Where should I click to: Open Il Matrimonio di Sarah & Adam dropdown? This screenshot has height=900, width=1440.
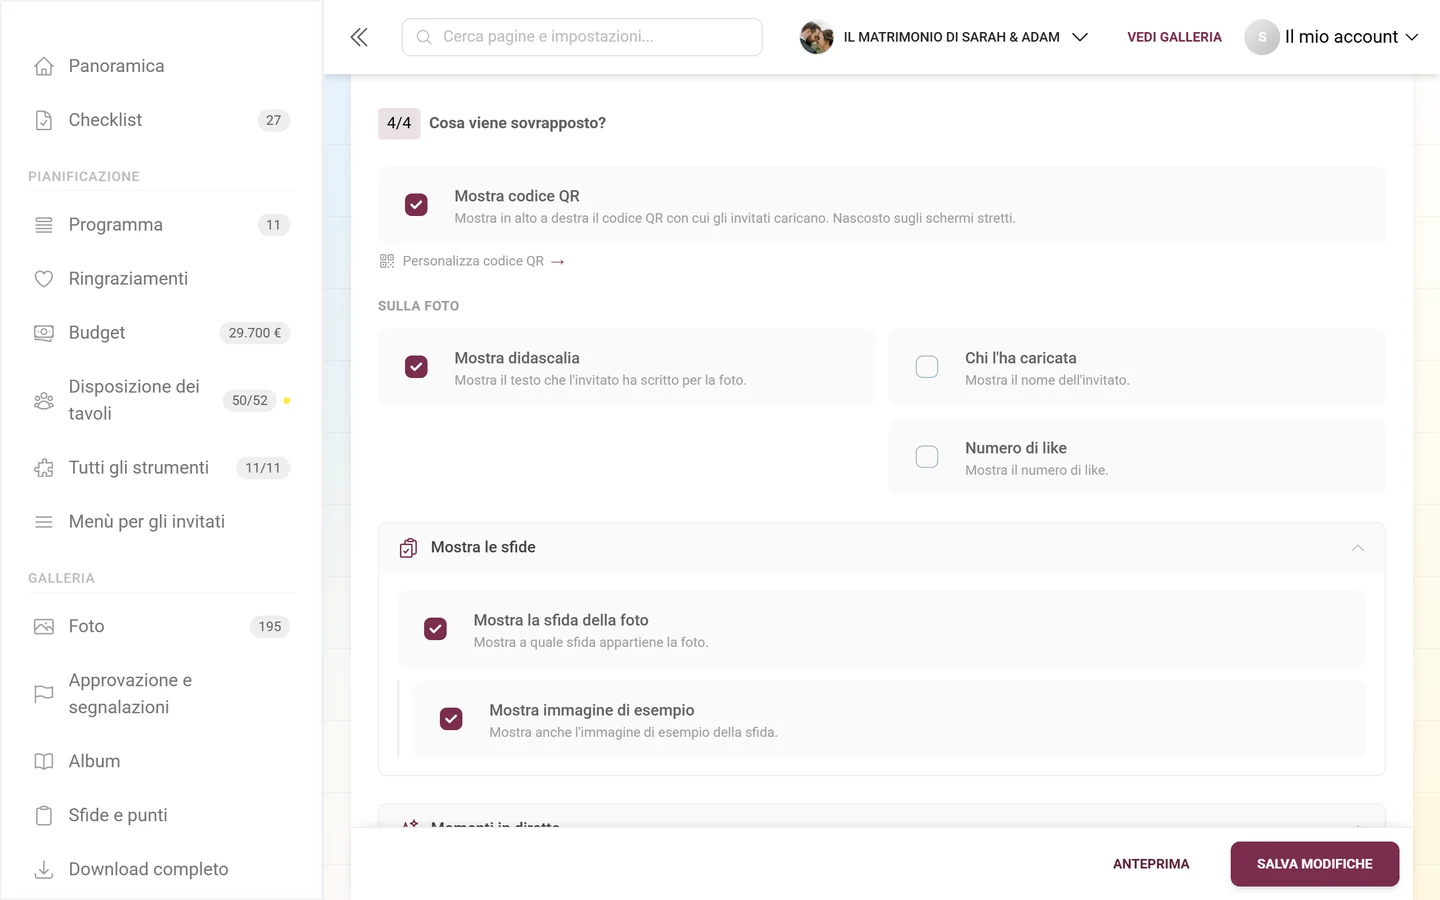coord(945,37)
